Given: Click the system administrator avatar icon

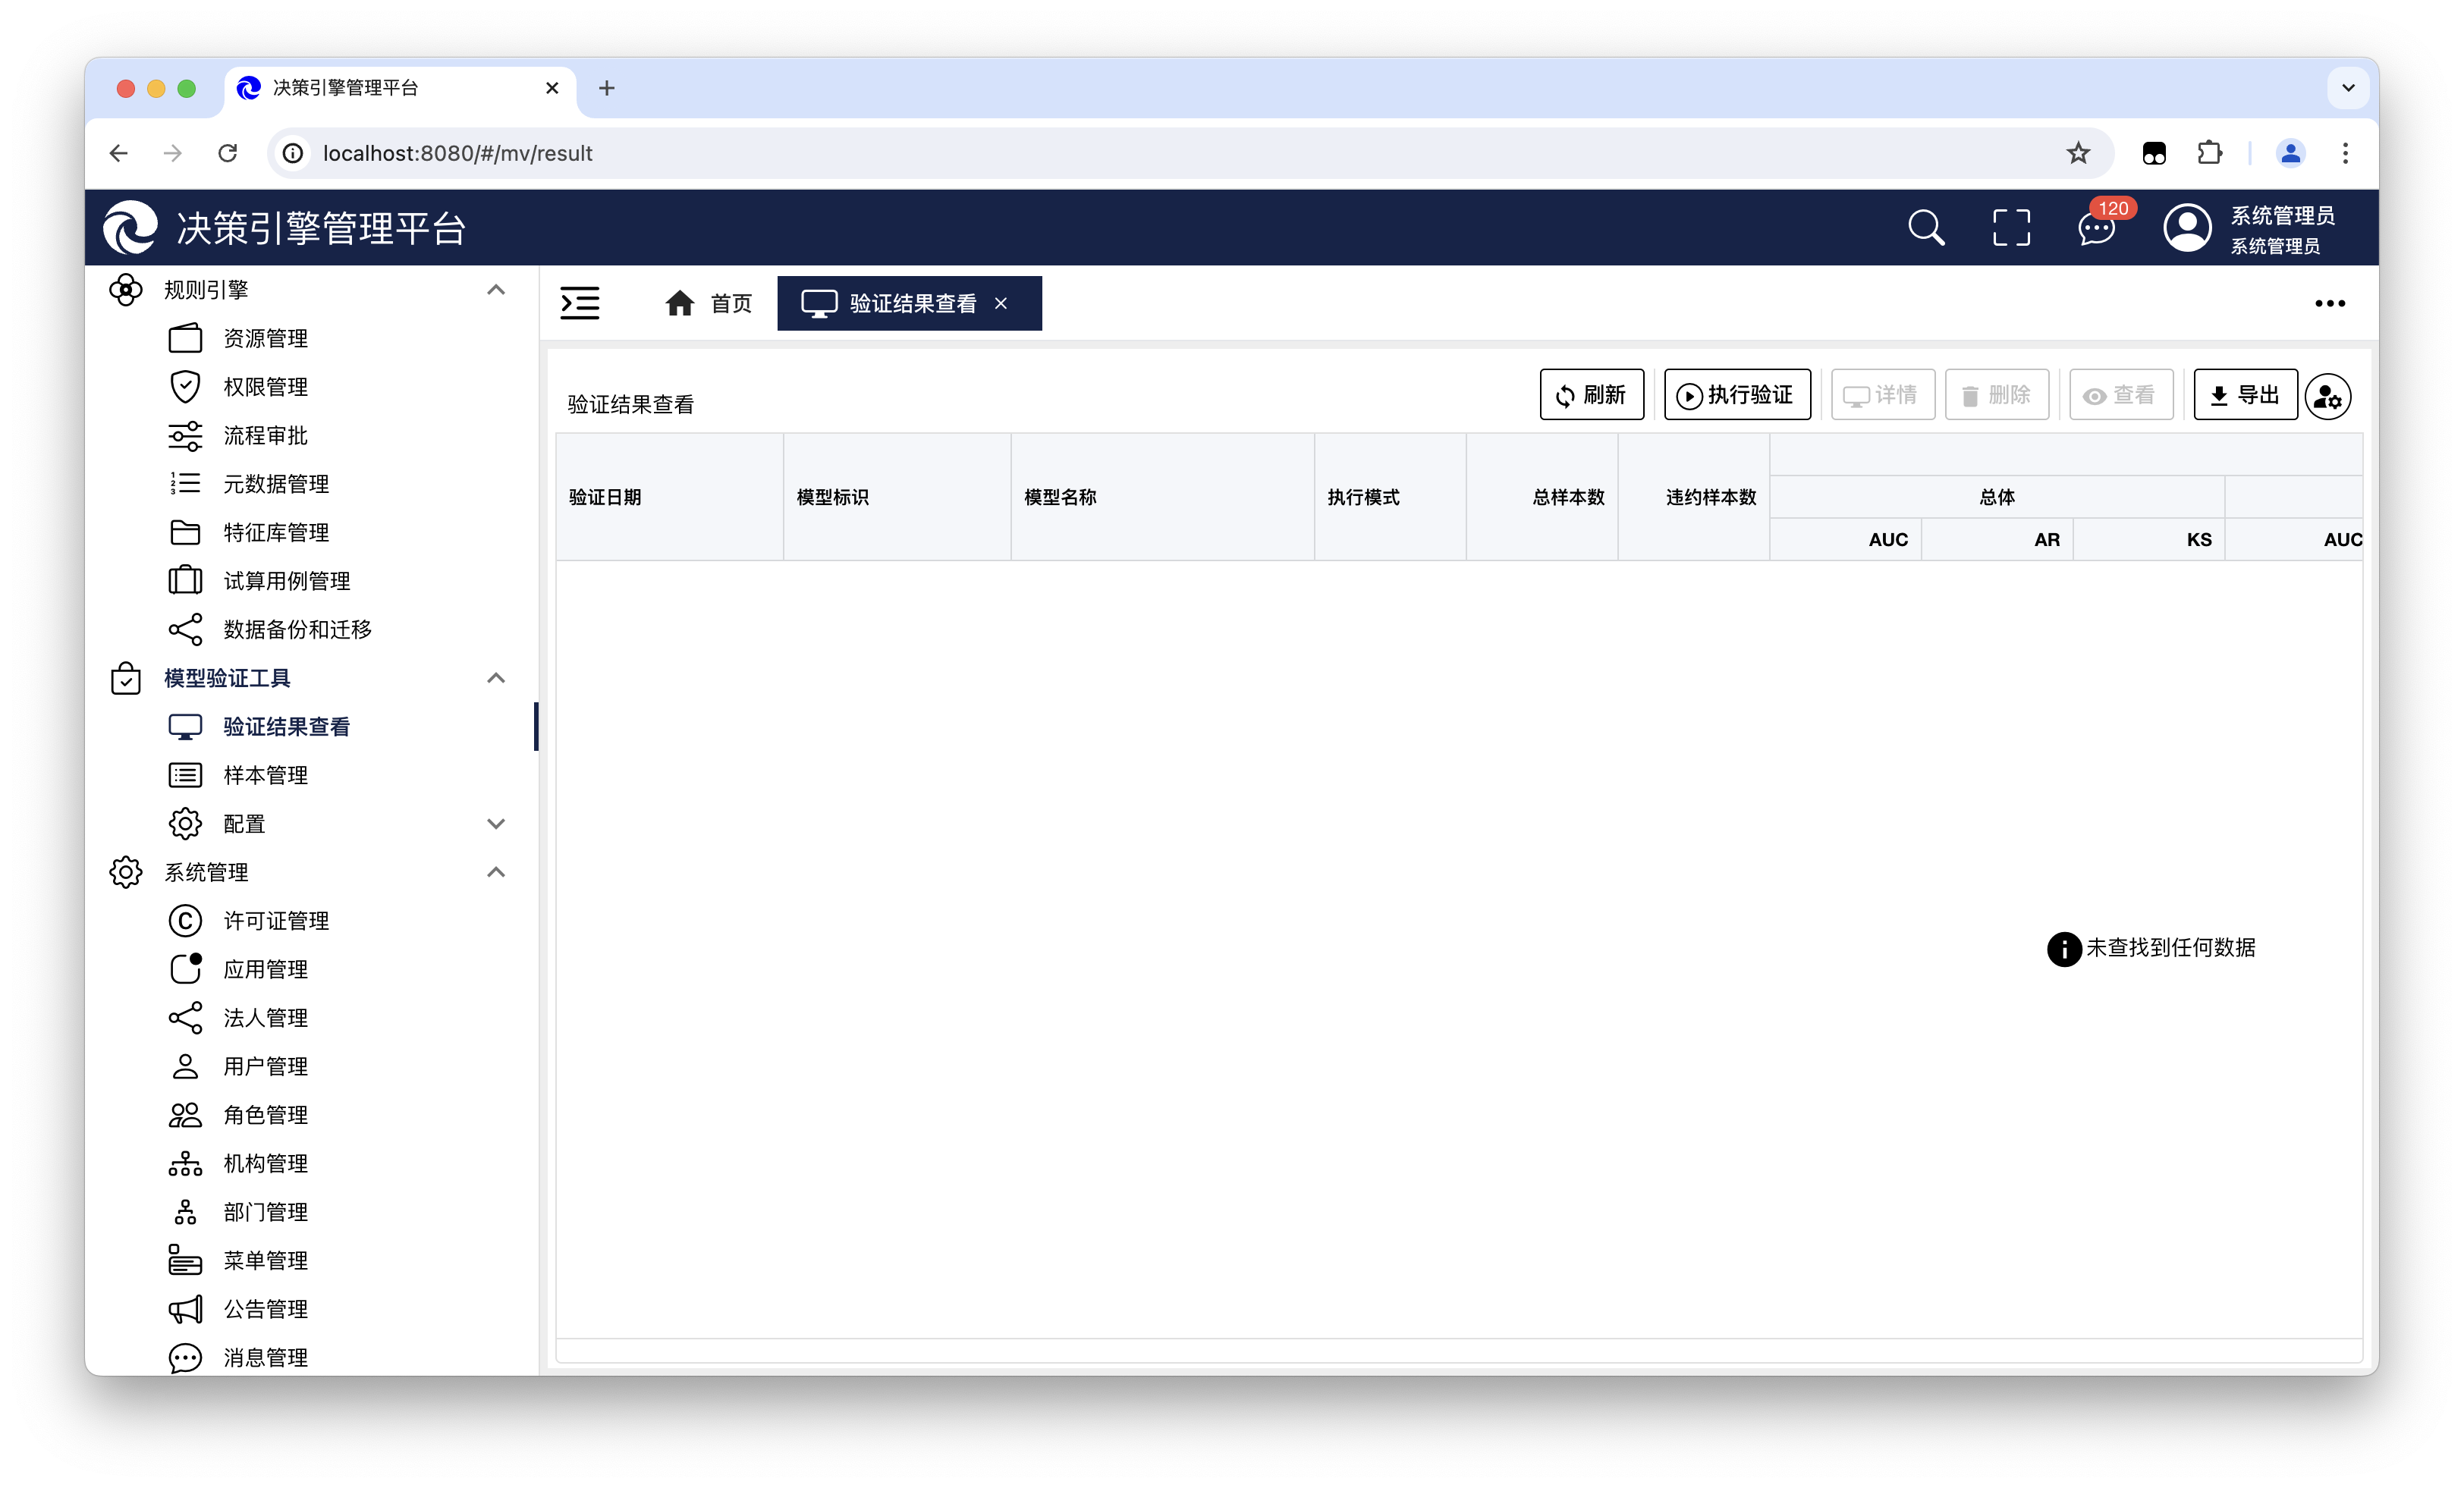Looking at the screenshot, I should point(2187,228).
